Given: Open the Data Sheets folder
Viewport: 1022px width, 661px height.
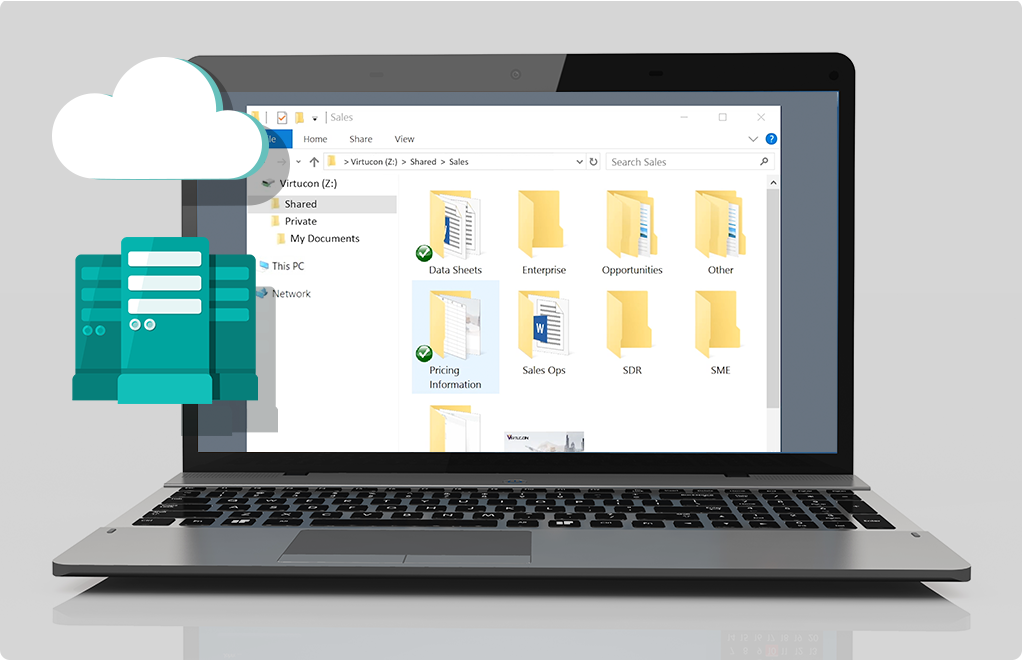Looking at the screenshot, I should click(455, 232).
